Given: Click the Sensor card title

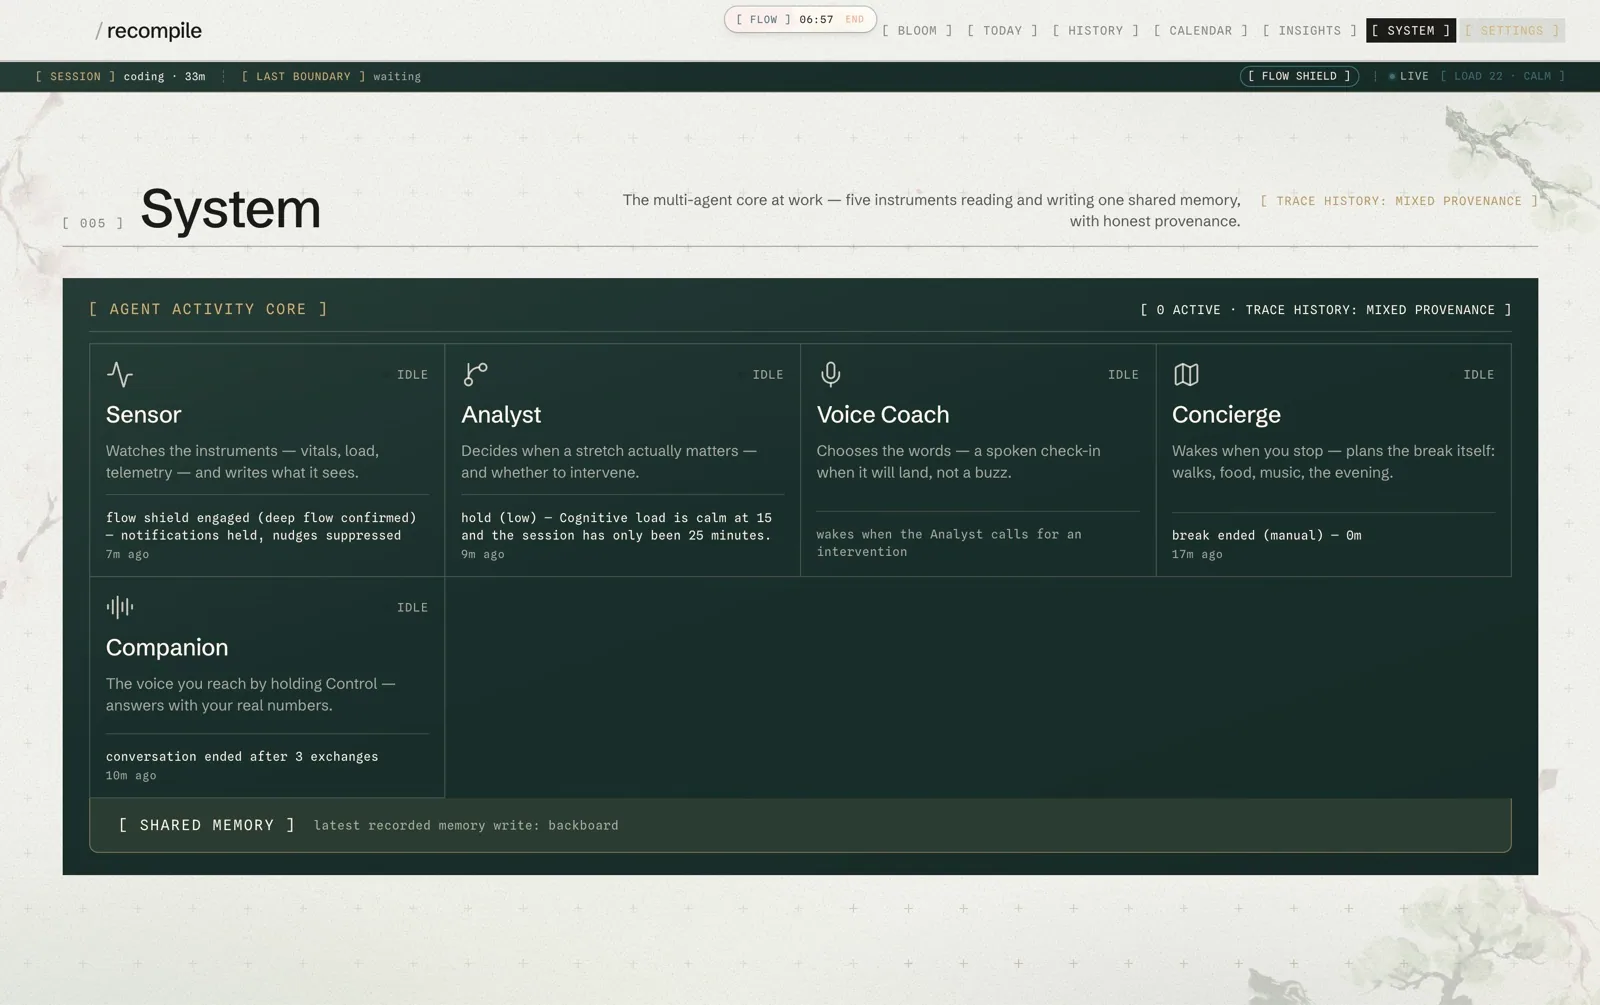Looking at the screenshot, I should coord(143,414).
